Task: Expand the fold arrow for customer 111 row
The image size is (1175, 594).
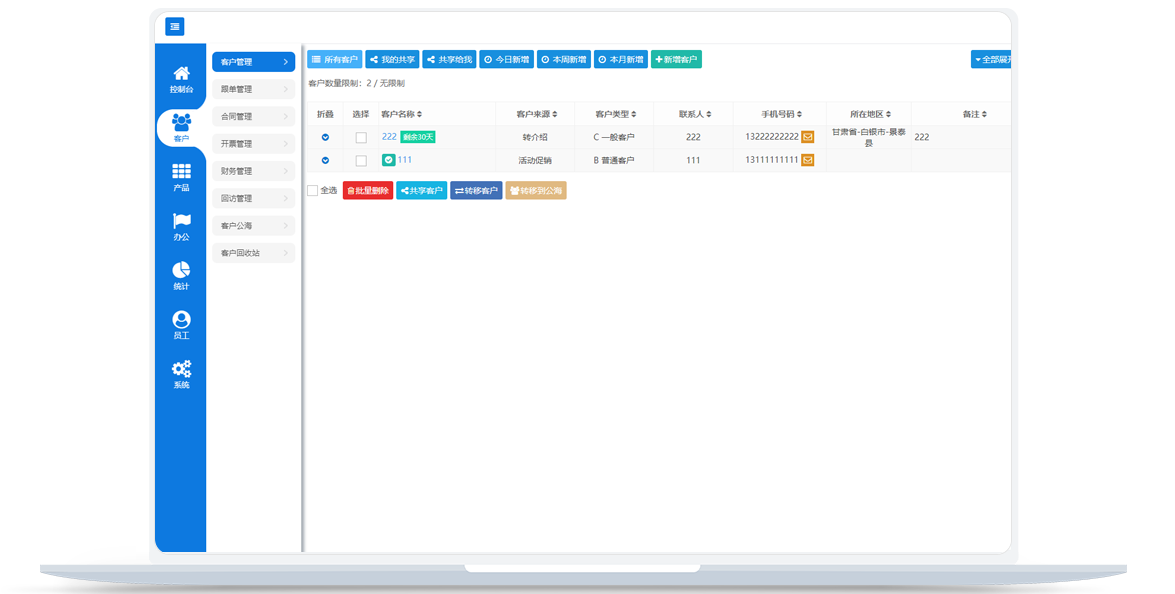Action: coord(325,160)
